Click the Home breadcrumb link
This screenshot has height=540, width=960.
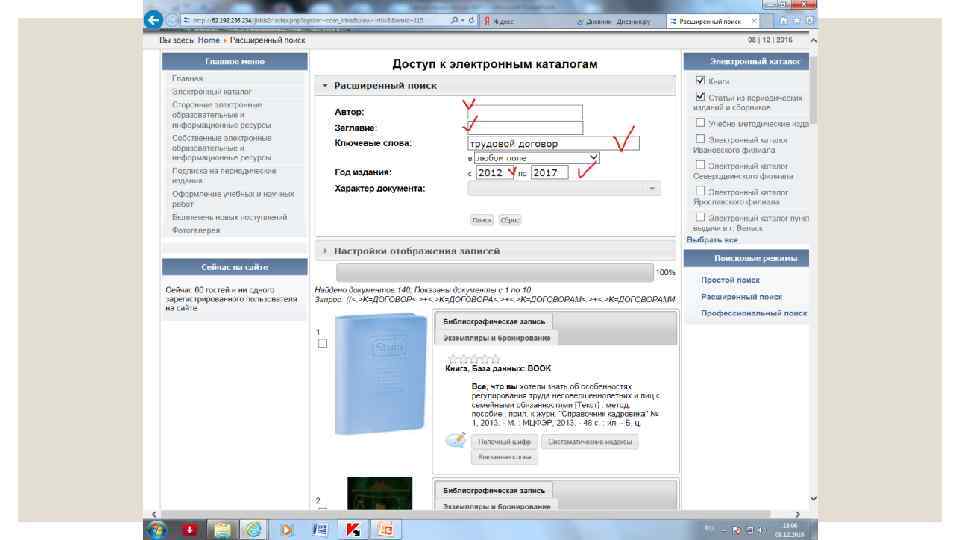tap(208, 40)
